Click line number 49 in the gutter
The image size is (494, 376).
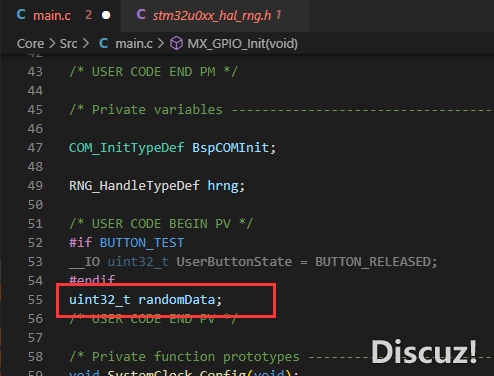pyautogui.click(x=35, y=186)
